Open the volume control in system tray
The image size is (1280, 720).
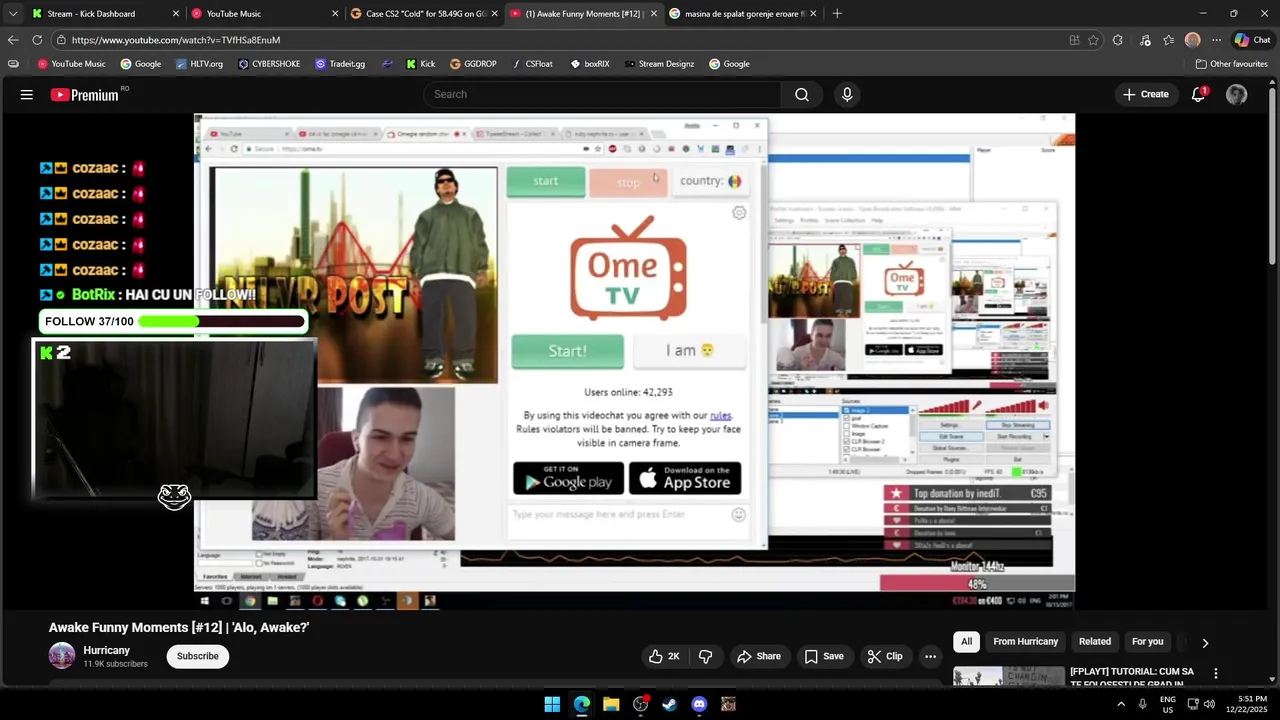(1209, 704)
